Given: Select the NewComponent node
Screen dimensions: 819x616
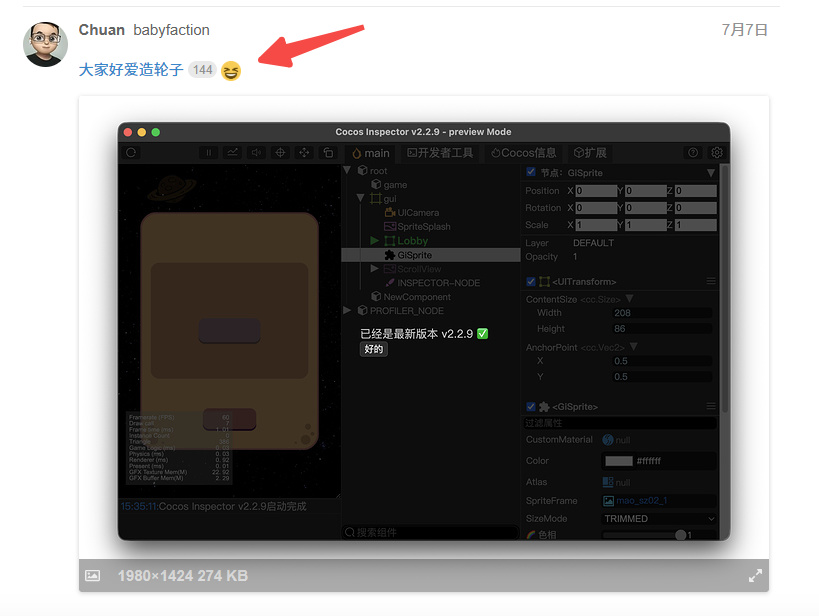Looking at the screenshot, I should [x=417, y=297].
